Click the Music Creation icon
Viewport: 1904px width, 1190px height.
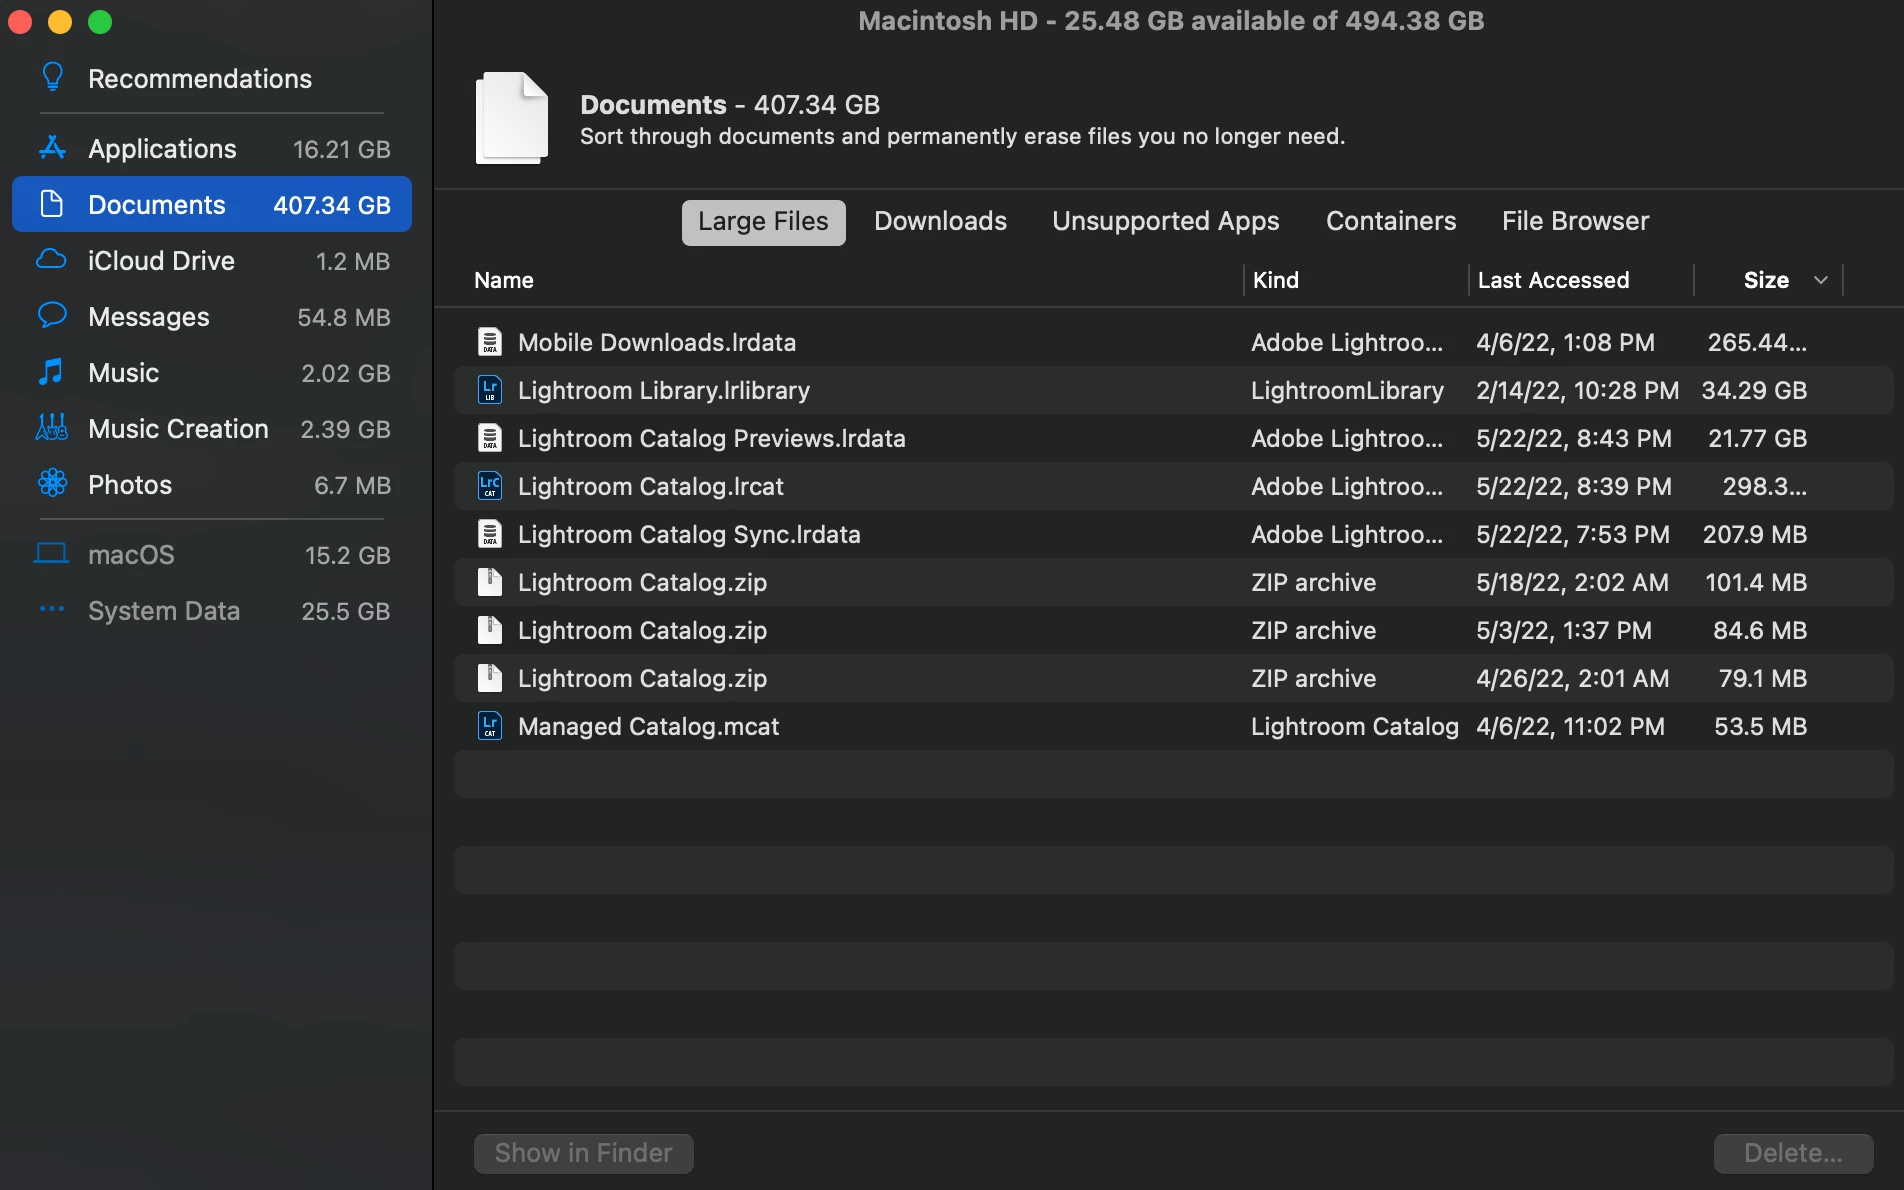52,428
